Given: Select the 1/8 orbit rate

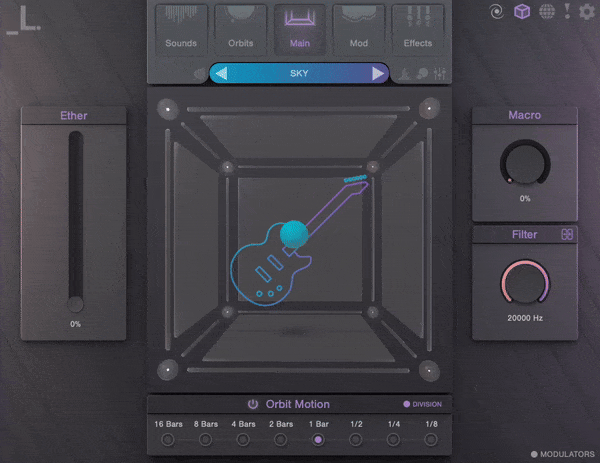Looking at the screenshot, I should click(x=431, y=440).
